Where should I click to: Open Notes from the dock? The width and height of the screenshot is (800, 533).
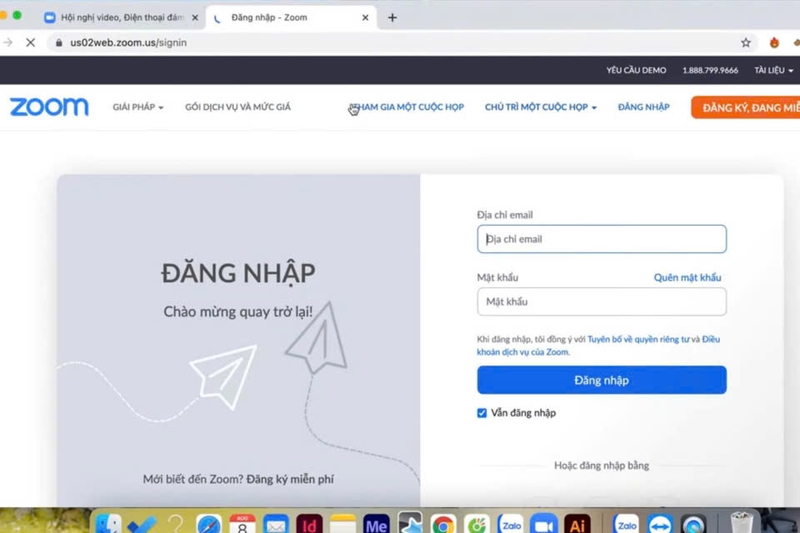[x=342, y=524]
